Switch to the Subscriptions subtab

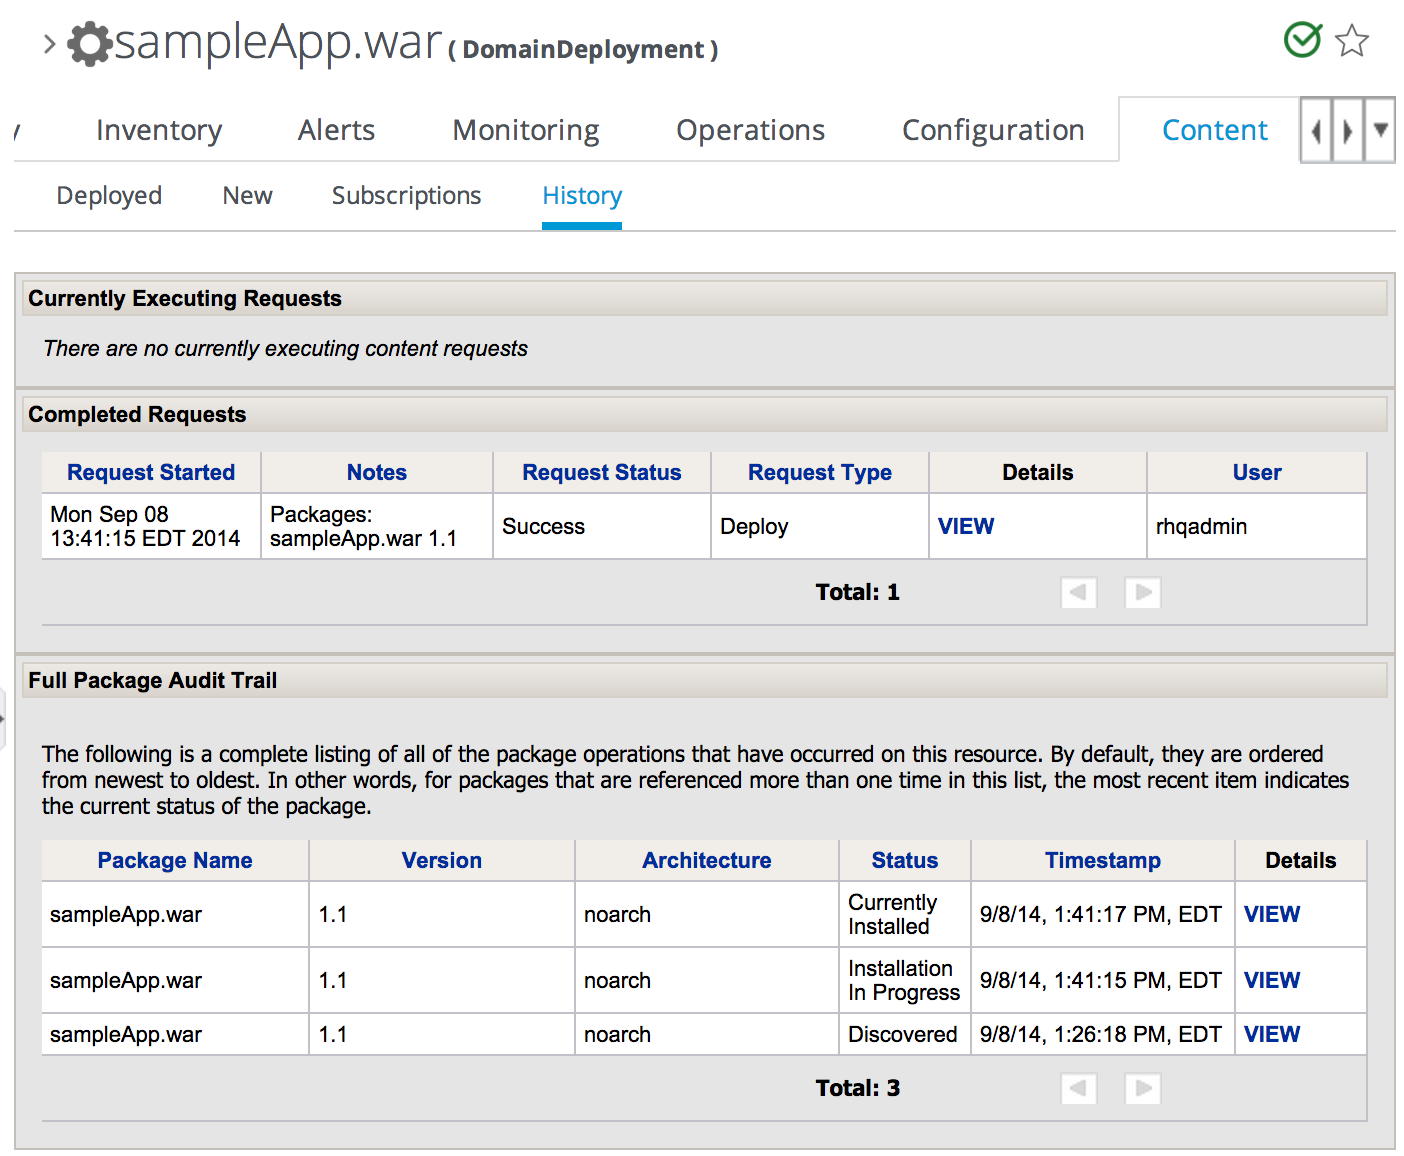[x=406, y=196]
